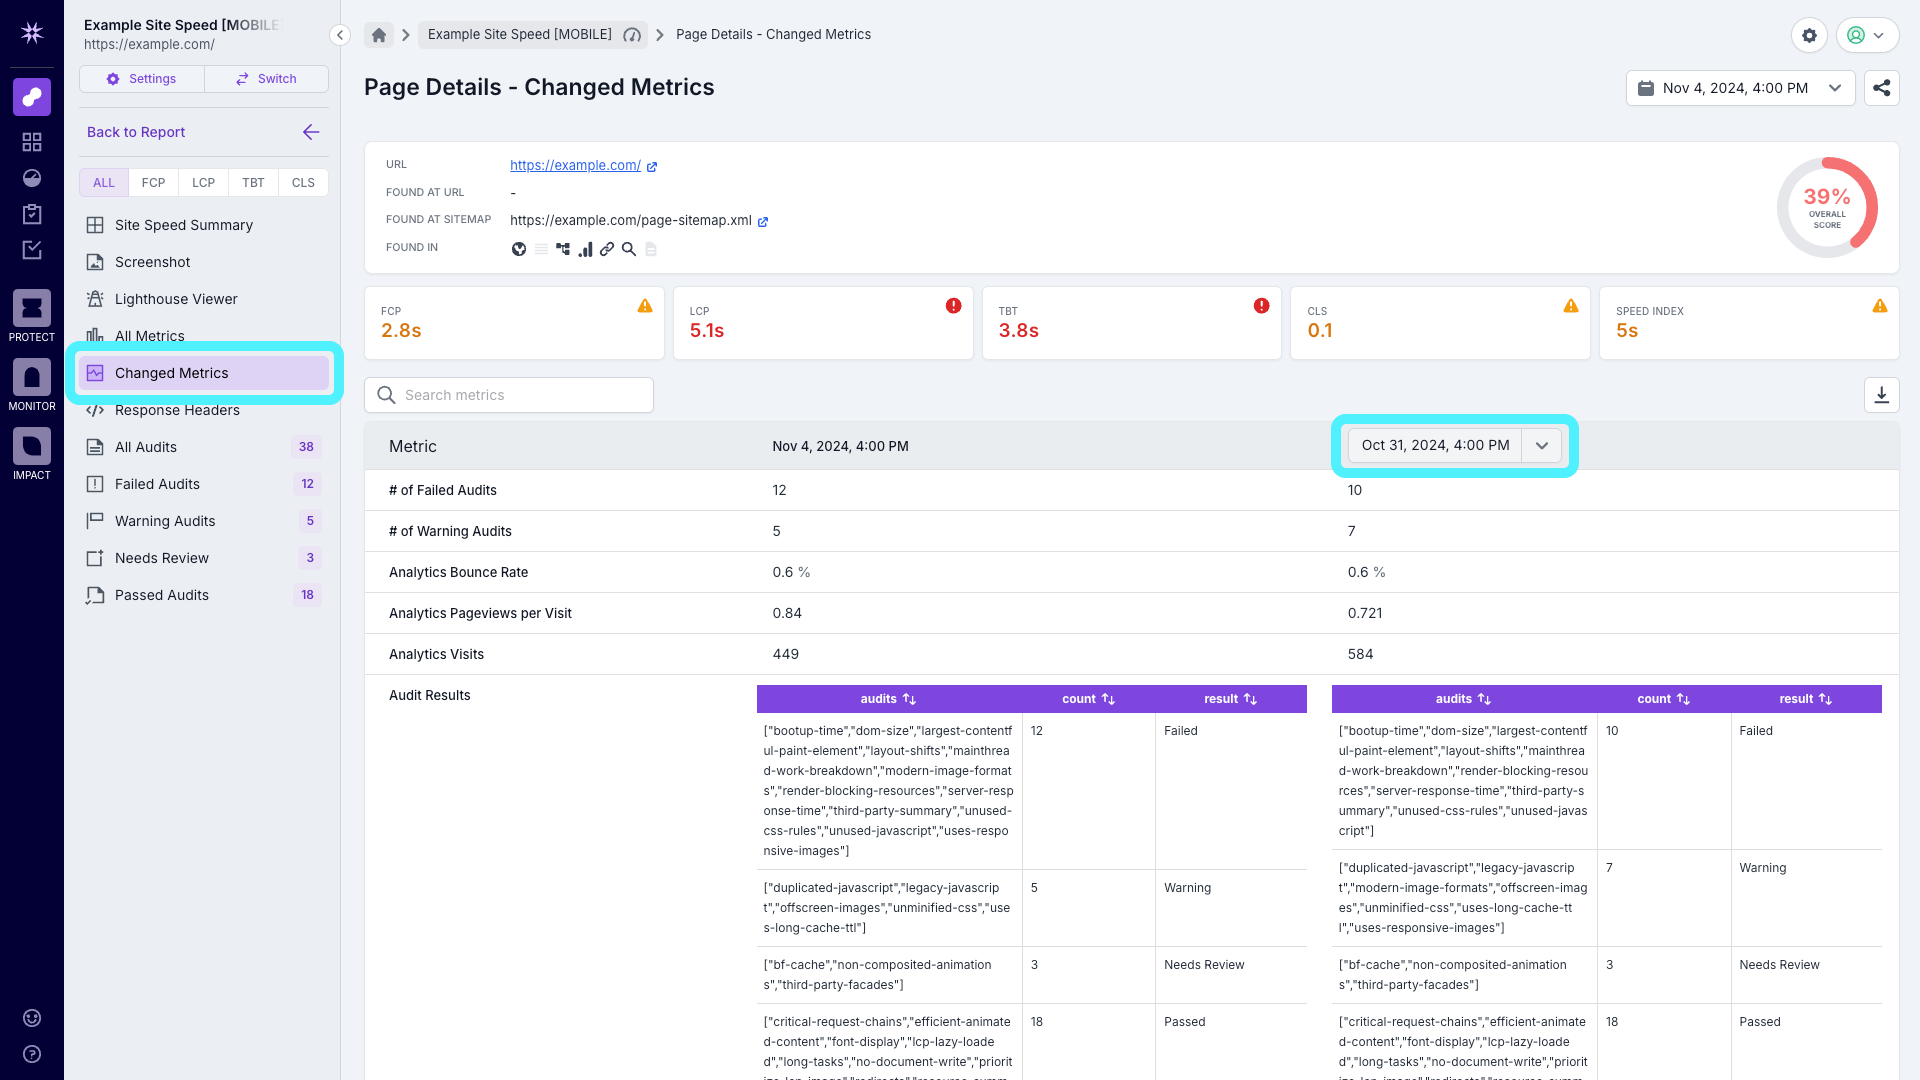Click the chain link Found In icon

(x=607, y=249)
